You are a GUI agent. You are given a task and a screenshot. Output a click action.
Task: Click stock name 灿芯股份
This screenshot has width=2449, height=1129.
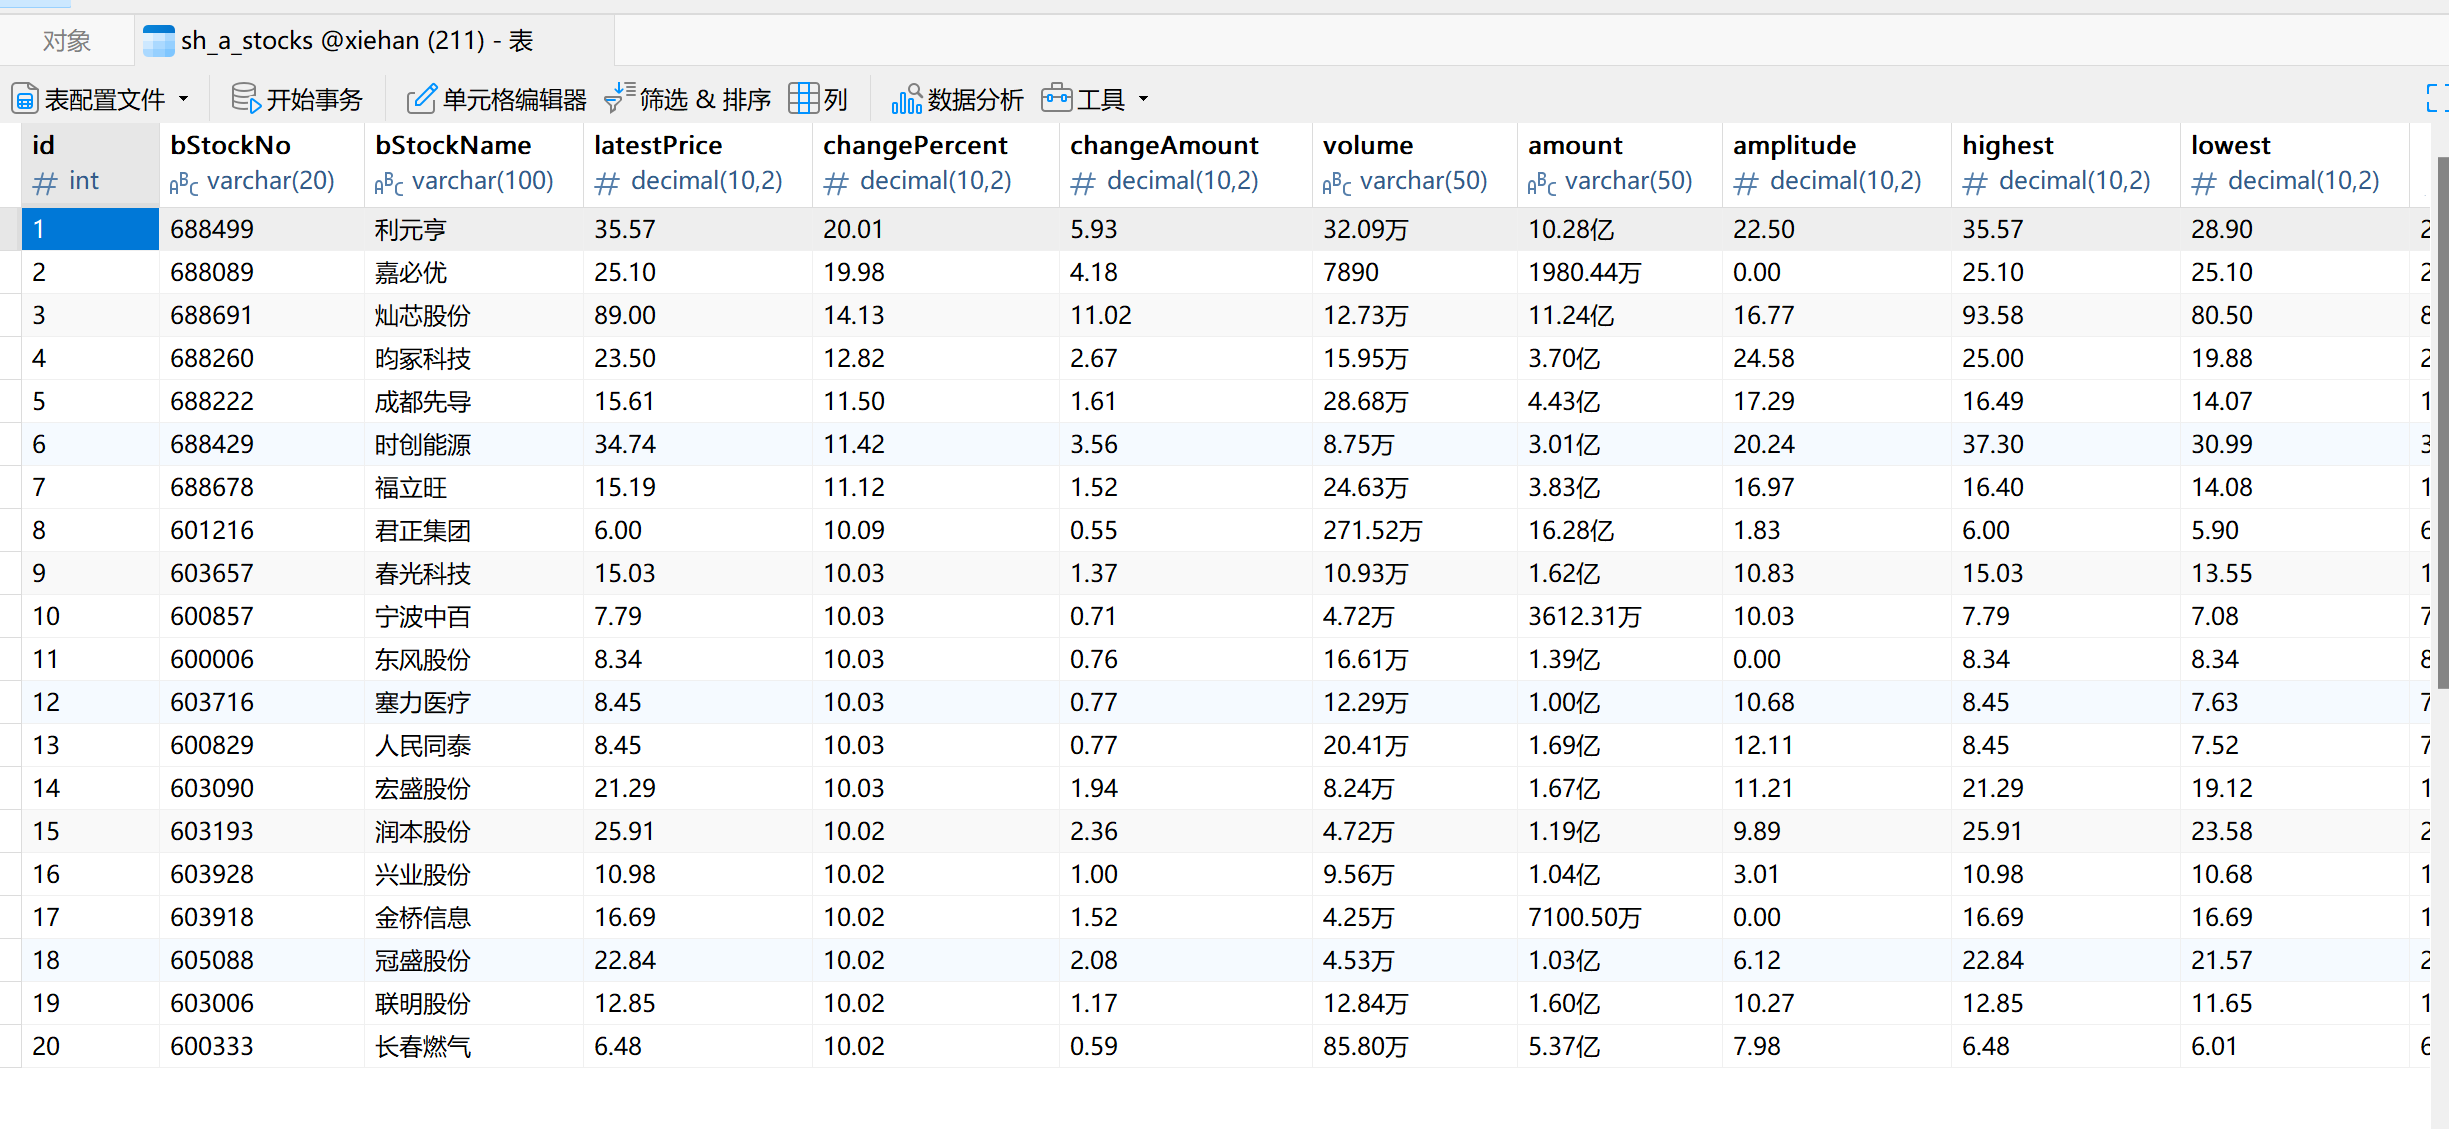pyautogui.click(x=422, y=315)
